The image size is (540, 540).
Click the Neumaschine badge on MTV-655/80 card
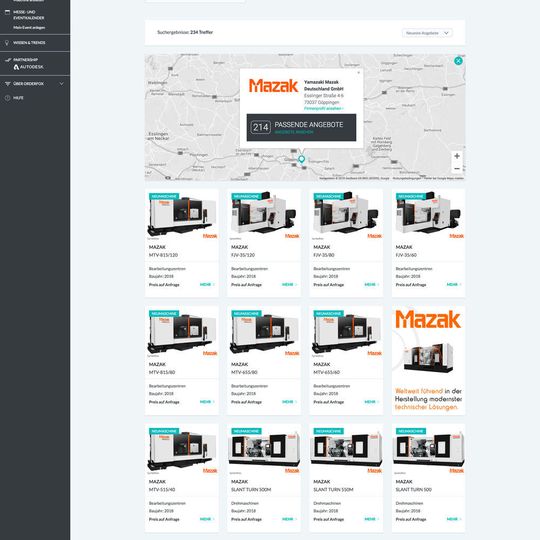point(246,313)
